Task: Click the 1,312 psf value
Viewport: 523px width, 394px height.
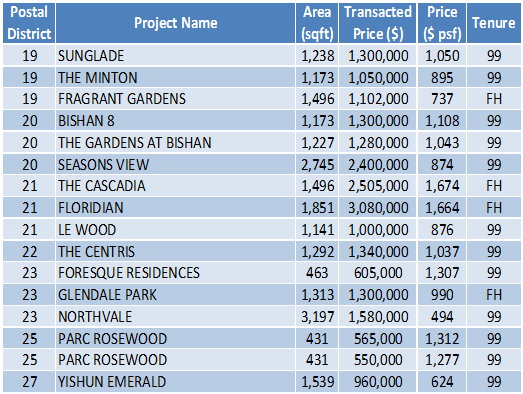Action: tap(442, 338)
